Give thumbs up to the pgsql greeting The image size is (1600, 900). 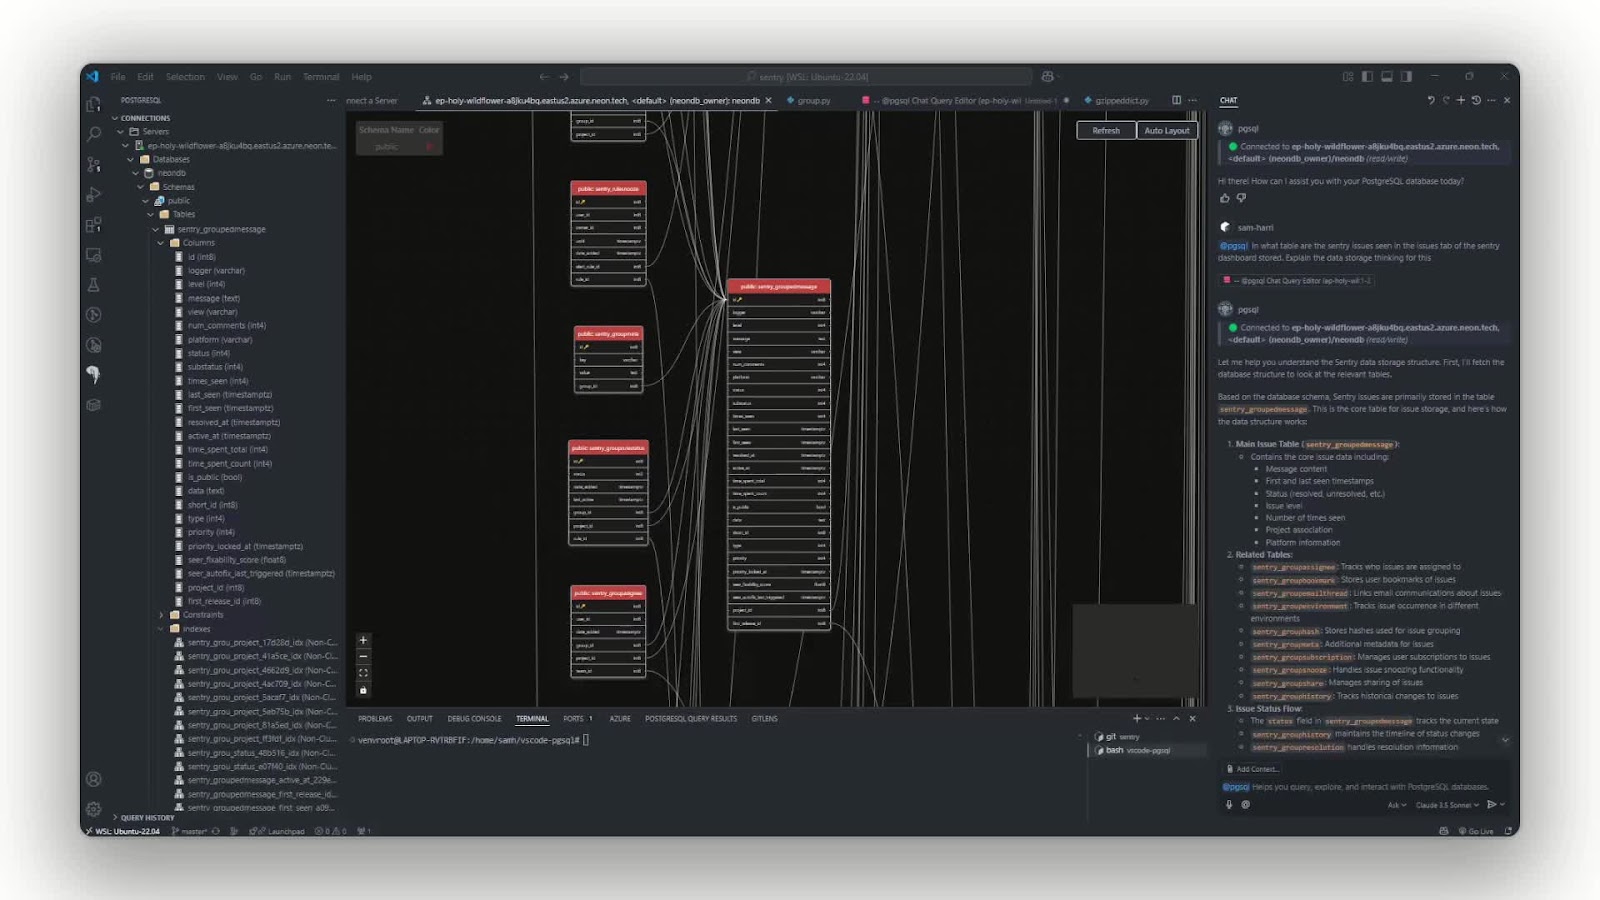click(x=1224, y=198)
